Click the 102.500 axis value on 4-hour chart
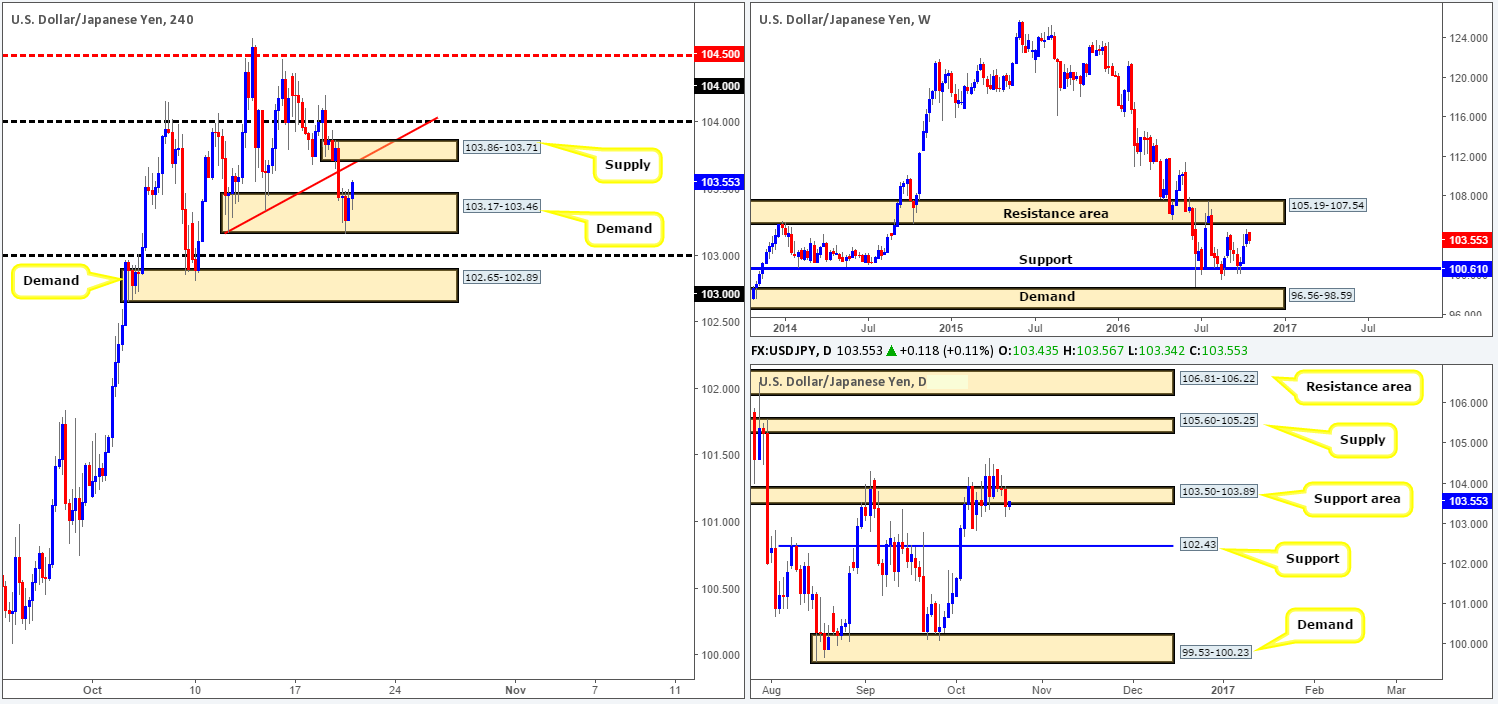 click(719, 322)
